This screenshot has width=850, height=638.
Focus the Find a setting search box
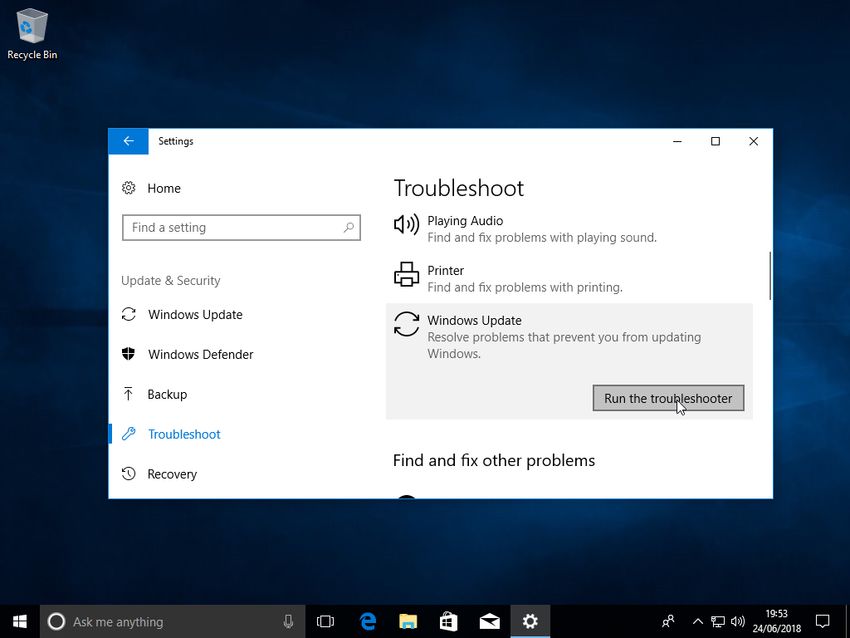coord(241,228)
